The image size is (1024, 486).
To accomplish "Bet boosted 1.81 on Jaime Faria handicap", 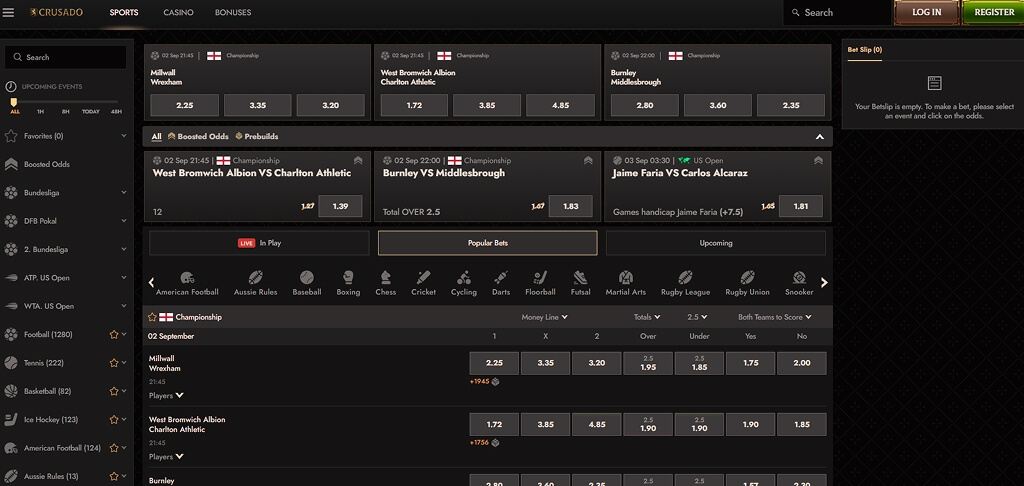I will coord(801,206).
